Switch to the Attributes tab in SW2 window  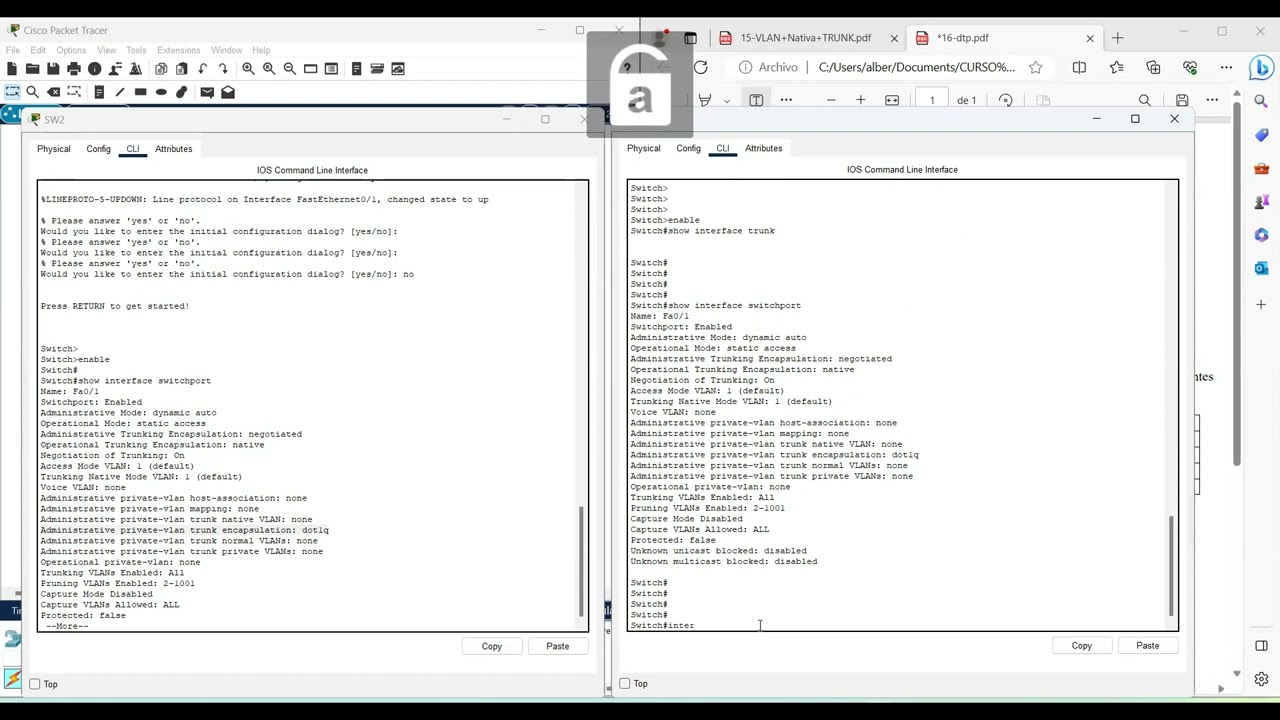point(173,149)
